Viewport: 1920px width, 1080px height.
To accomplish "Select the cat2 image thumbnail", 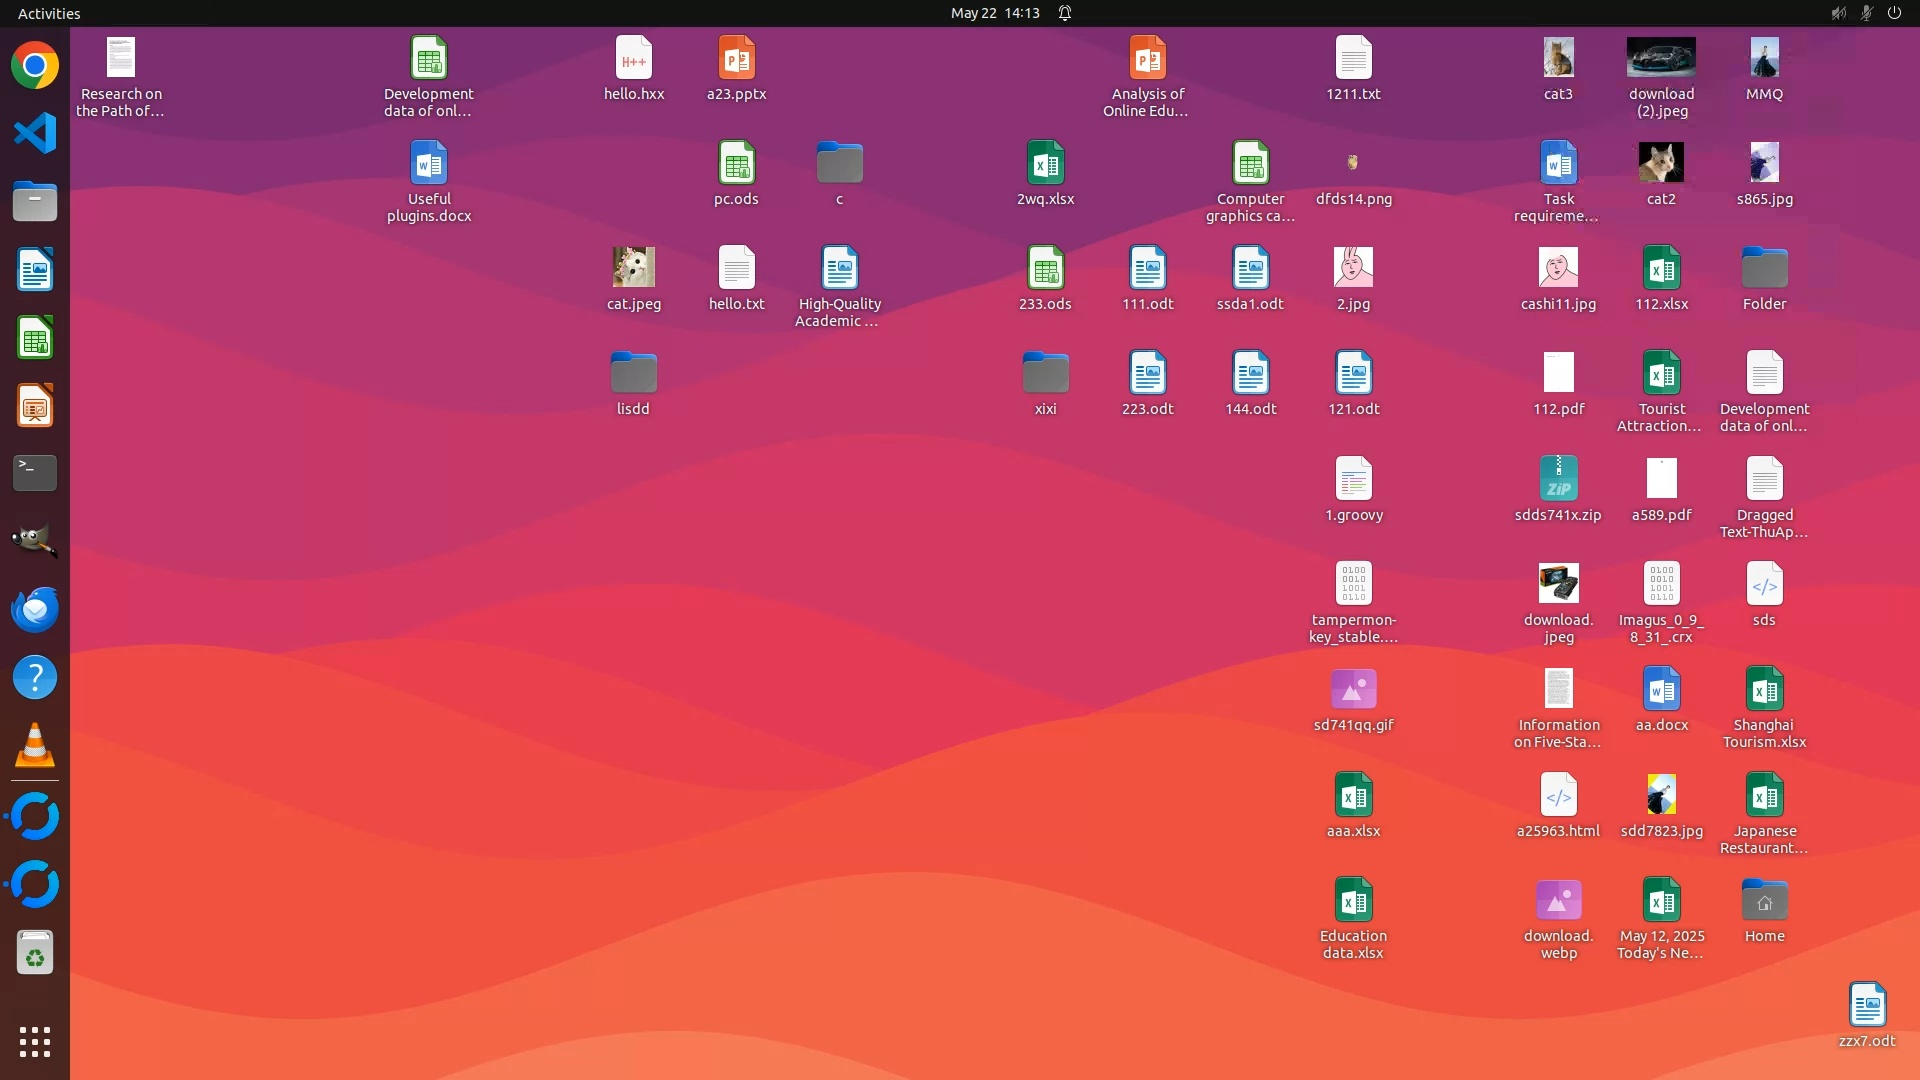I will [1661, 163].
